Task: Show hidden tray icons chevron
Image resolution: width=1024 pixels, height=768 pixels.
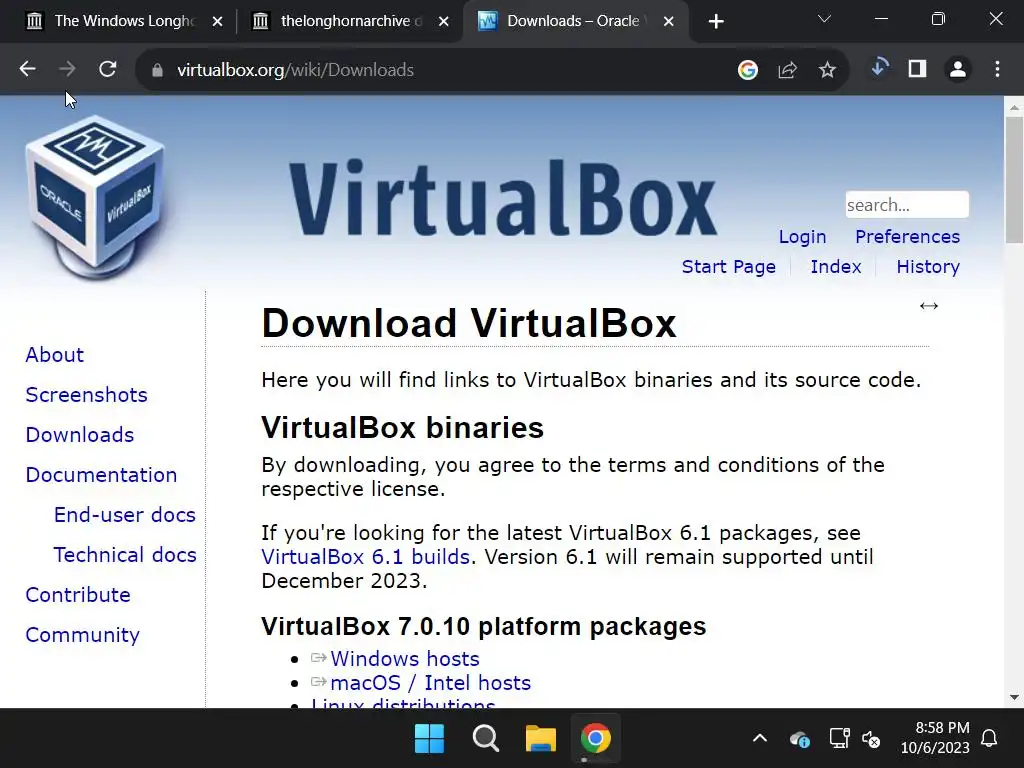Action: (760, 739)
